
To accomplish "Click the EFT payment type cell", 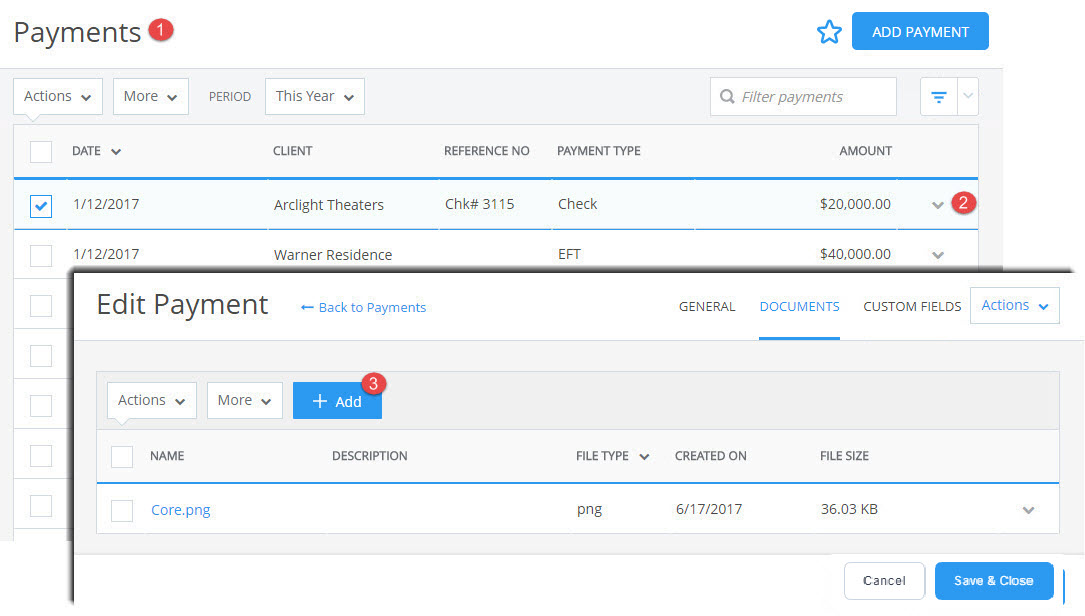I will pos(569,254).
